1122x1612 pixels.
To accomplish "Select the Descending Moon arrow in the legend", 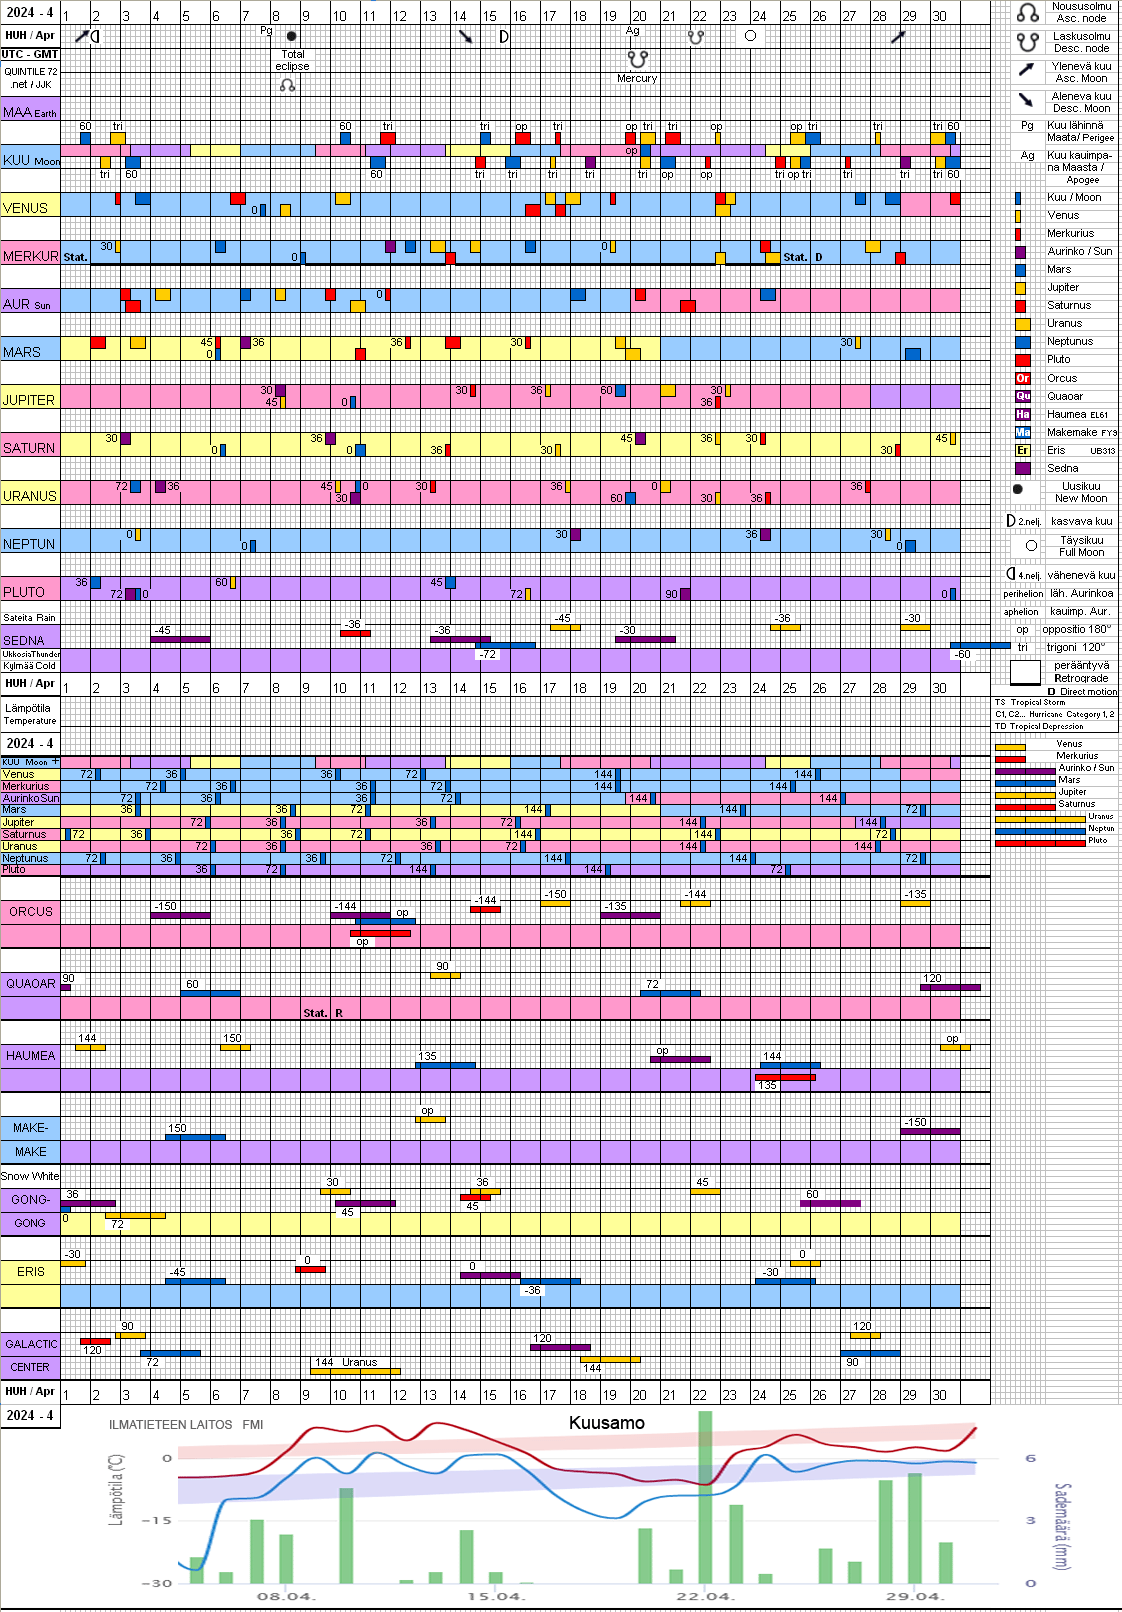I will pos(1027,100).
